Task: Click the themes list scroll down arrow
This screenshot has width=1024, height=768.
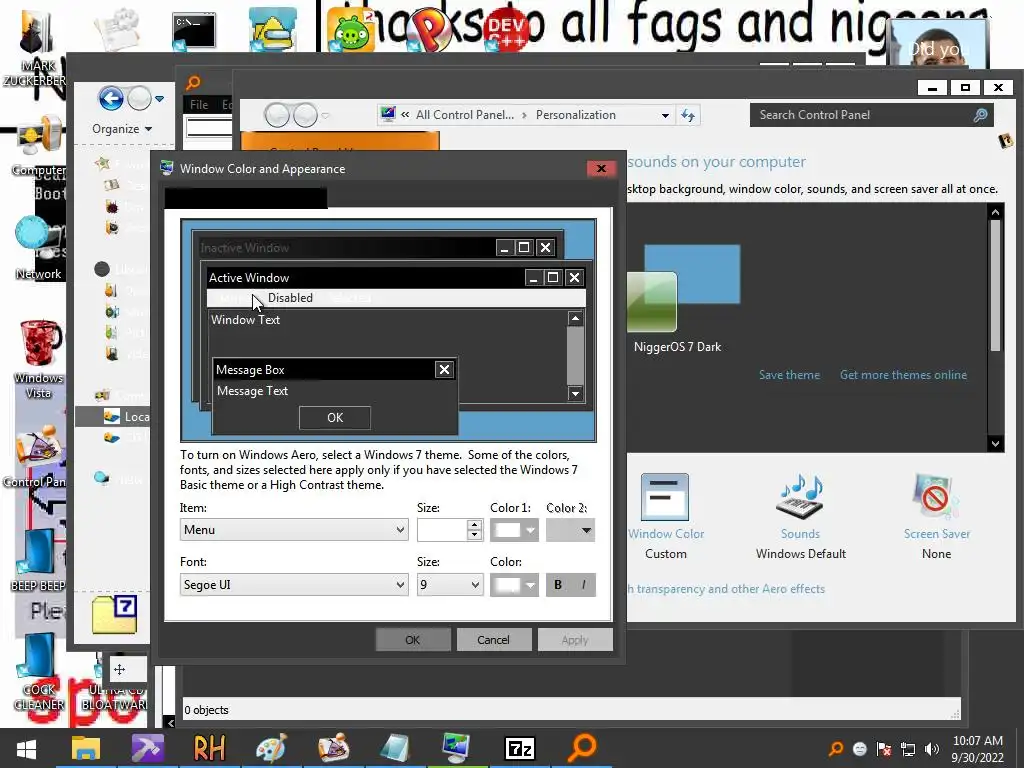Action: [x=995, y=443]
